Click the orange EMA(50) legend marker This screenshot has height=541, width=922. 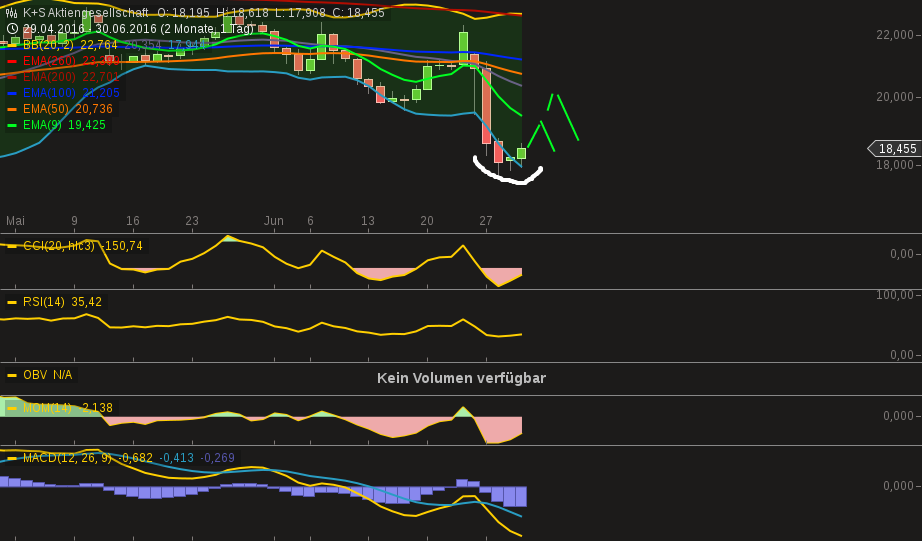[x=12, y=109]
